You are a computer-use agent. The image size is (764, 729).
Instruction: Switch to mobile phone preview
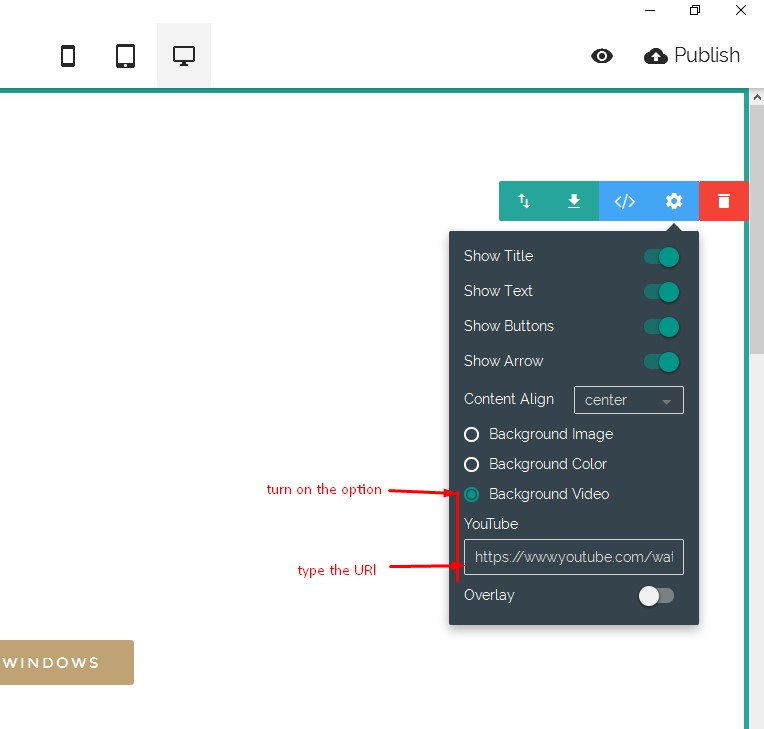68,56
